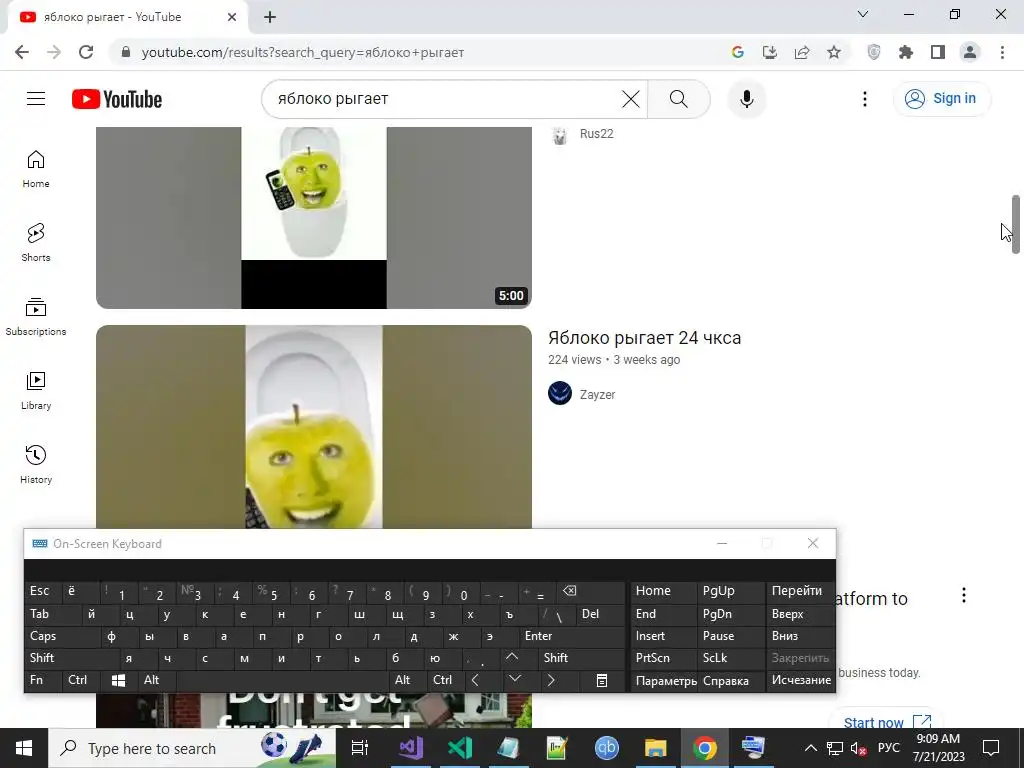Image resolution: width=1024 pixels, height=768 pixels.
Task: Open the ad's three-dot options menu
Action: [x=963, y=595]
